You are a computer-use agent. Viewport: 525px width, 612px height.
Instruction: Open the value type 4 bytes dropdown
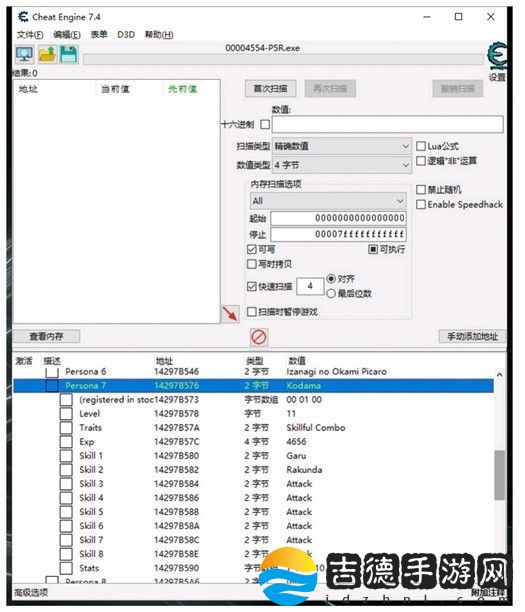tap(342, 165)
